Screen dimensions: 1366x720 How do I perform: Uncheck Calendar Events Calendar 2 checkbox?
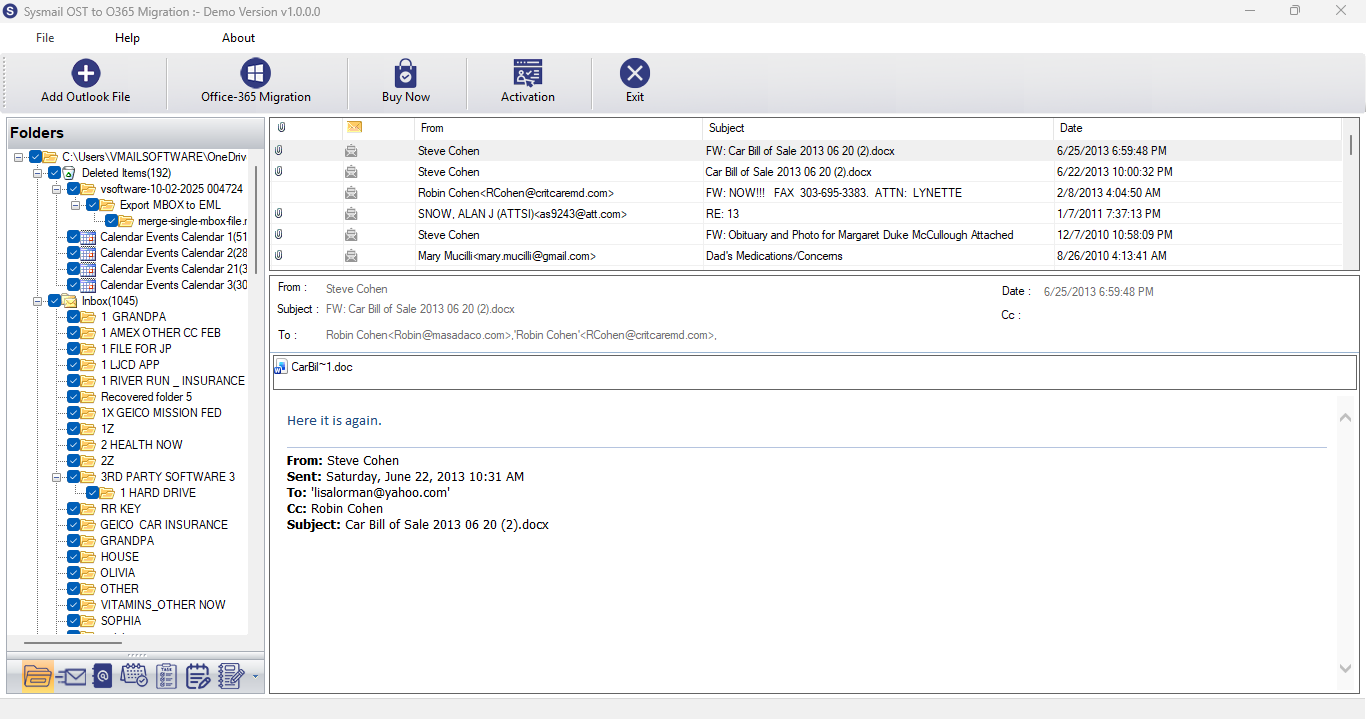(x=74, y=253)
